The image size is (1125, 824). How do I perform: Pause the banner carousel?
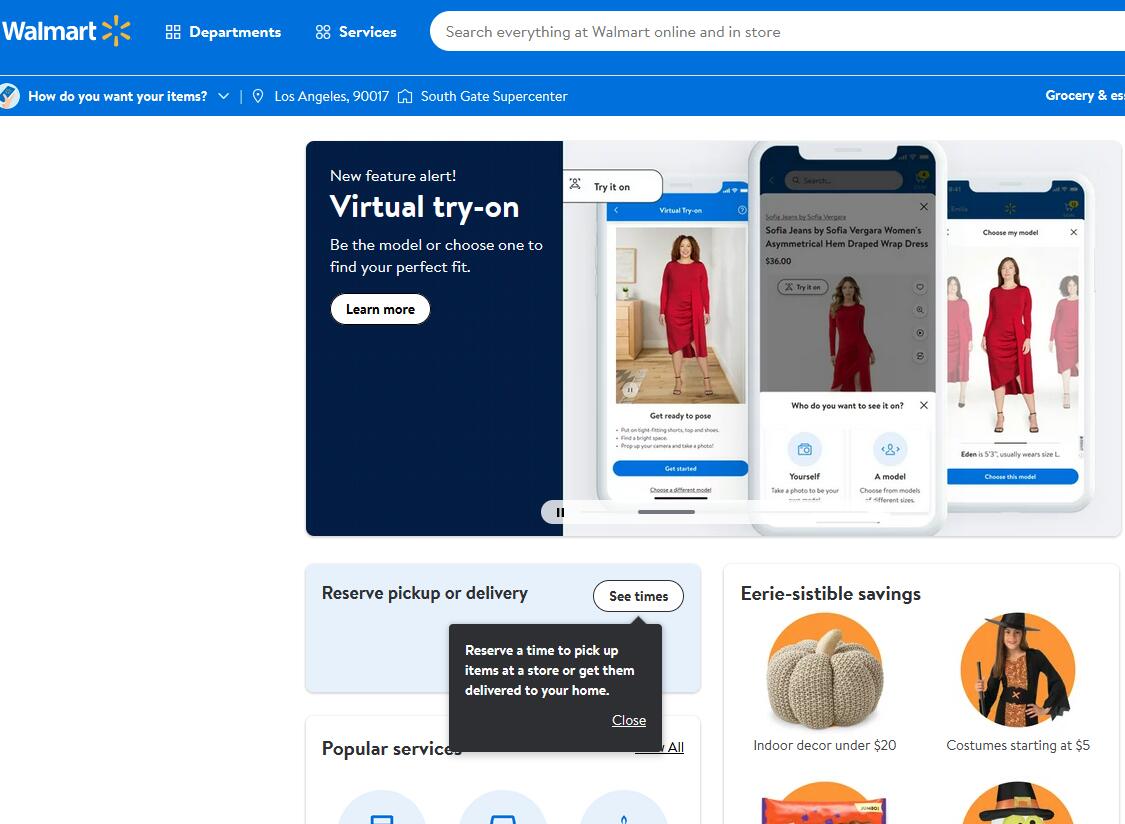[560, 512]
